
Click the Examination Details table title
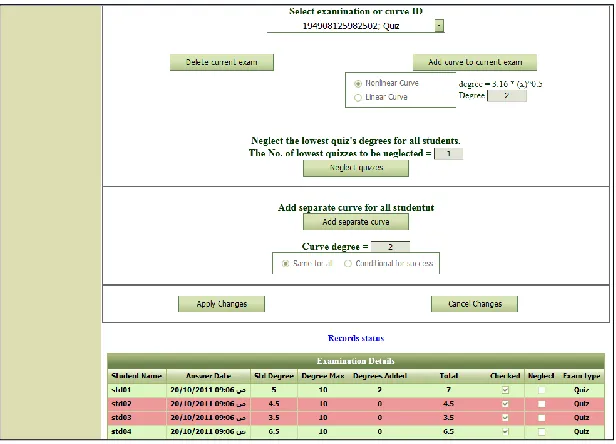coord(356,361)
